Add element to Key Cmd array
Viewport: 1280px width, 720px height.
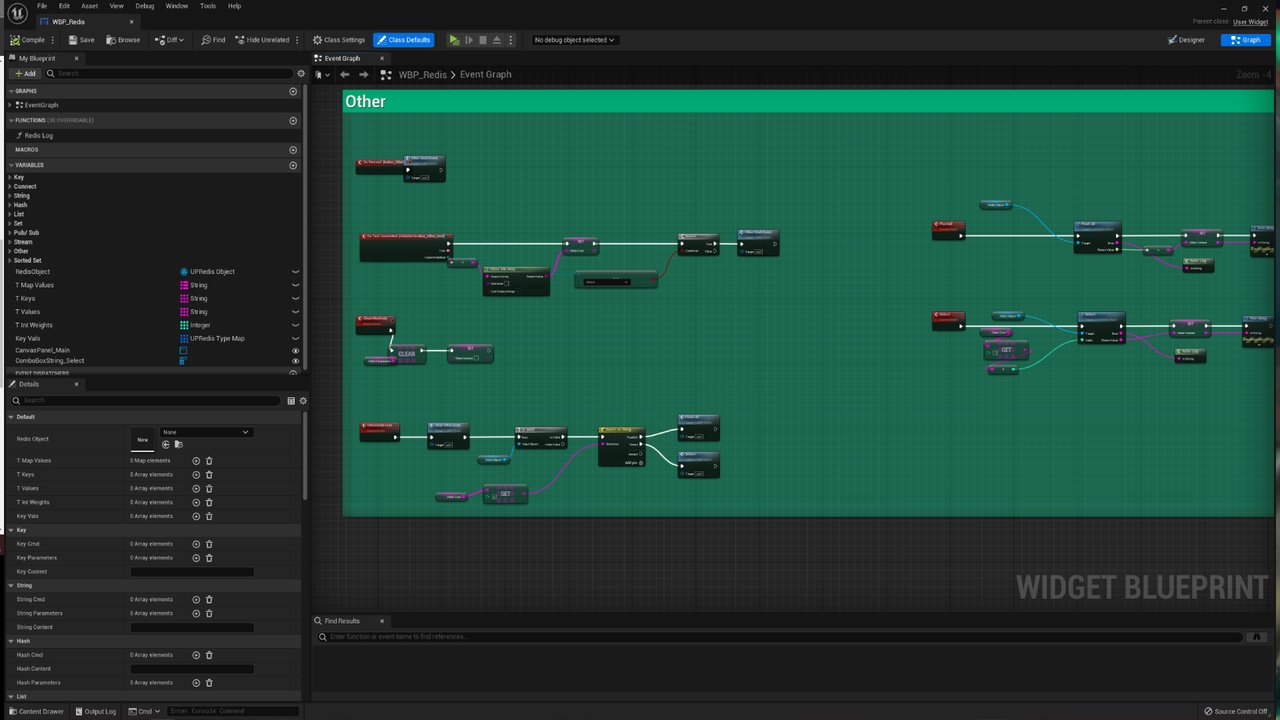coord(196,544)
